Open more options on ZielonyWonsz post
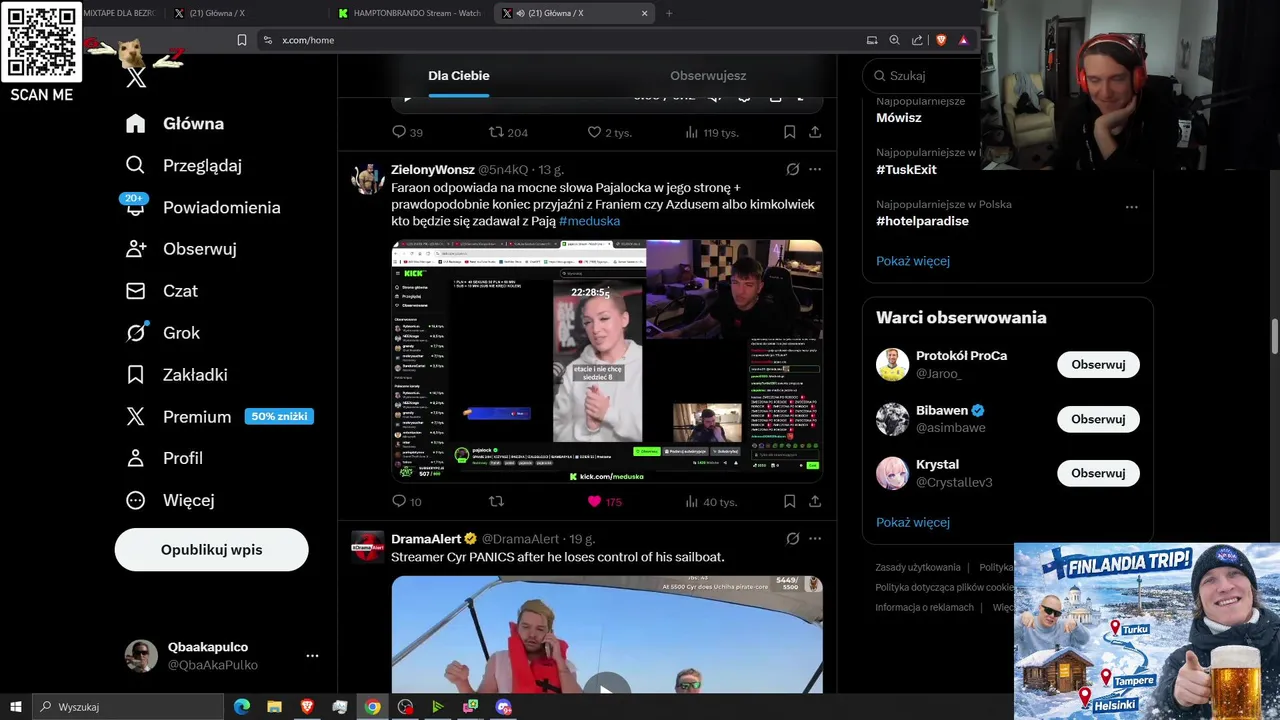This screenshot has height=720, width=1280. (815, 170)
